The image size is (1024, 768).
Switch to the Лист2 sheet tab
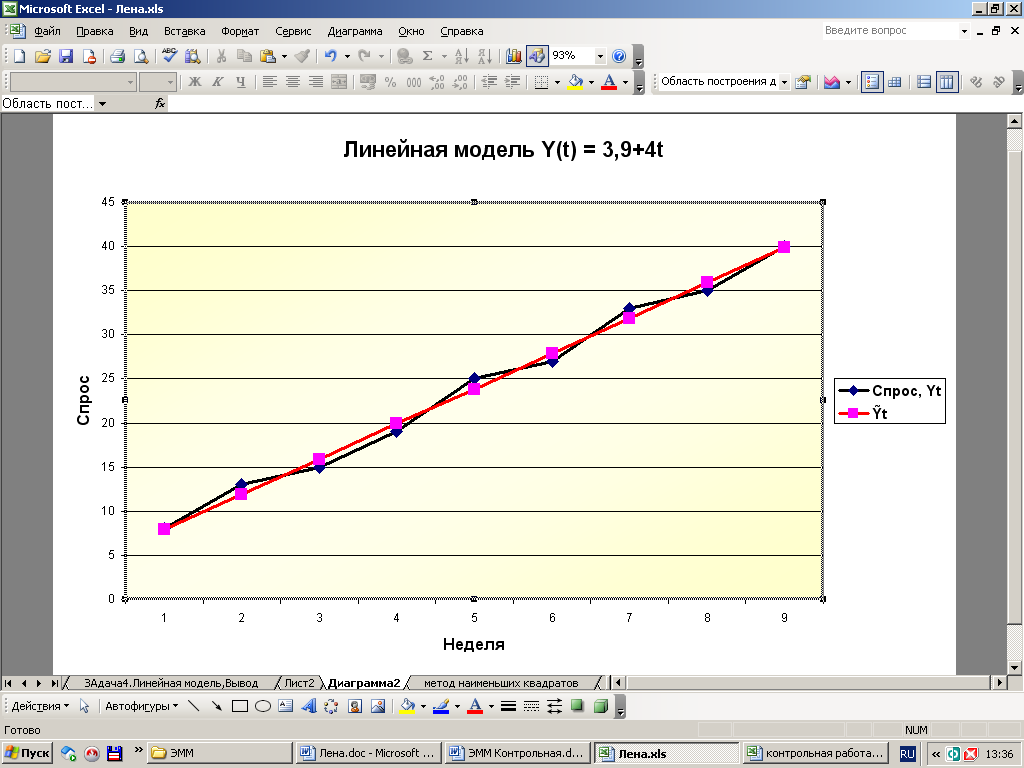299,683
